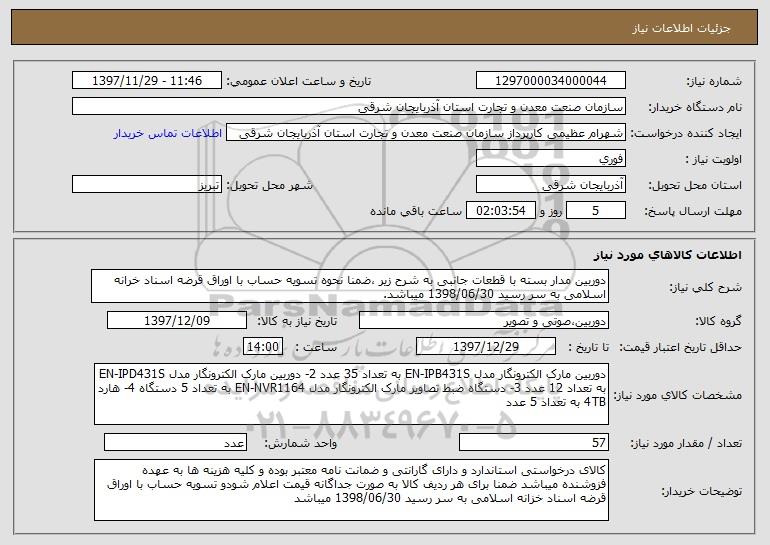Click the delivery city field تبریز
This screenshot has width=770, height=545.
[x=147, y=185]
